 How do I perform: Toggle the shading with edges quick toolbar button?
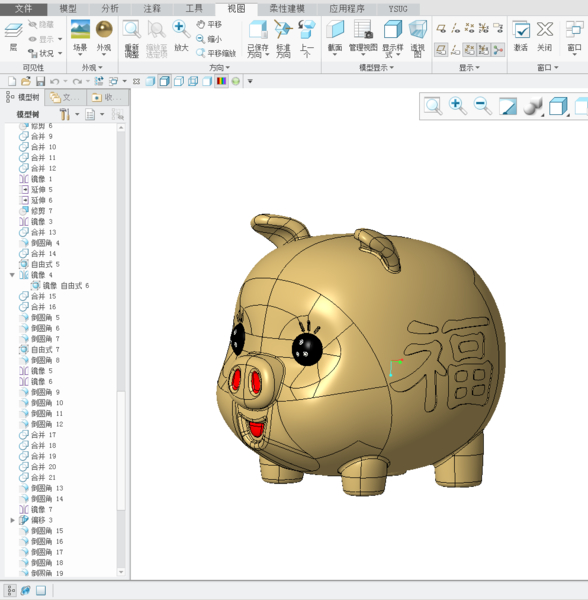pos(165,81)
